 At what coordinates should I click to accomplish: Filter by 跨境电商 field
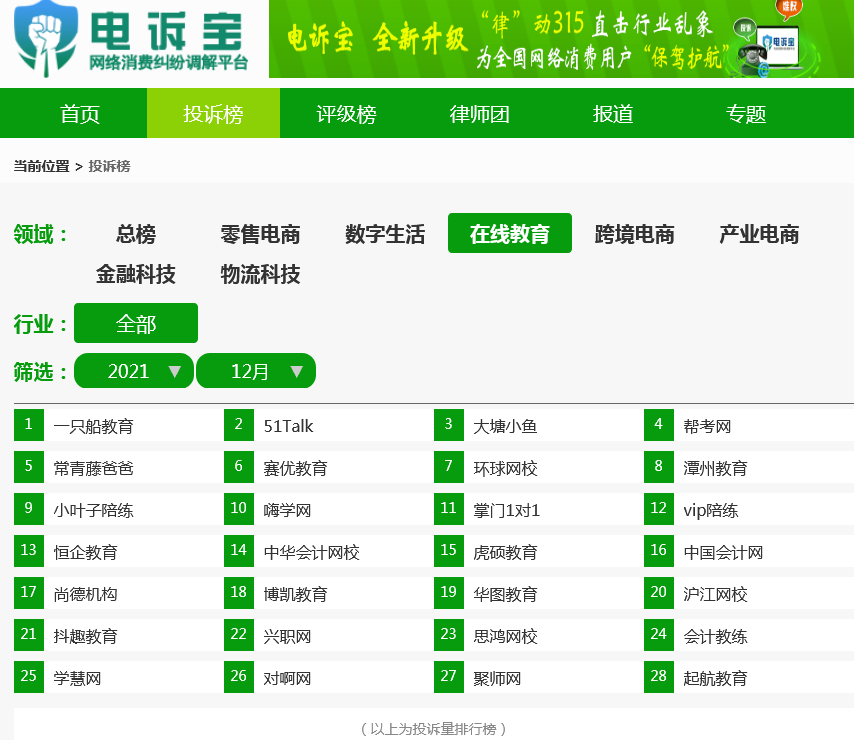(x=635, y=234)
